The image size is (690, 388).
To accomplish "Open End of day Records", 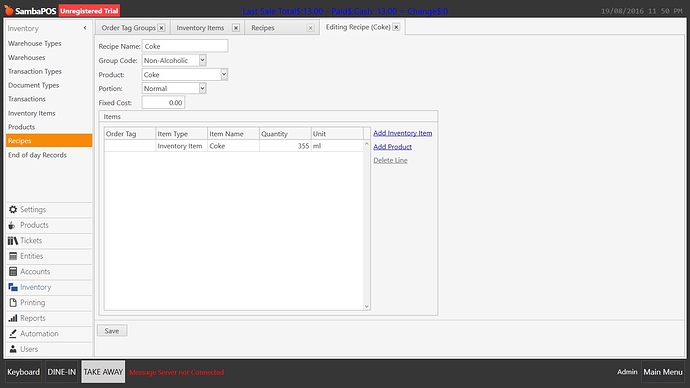I will (x=37, y=155).
